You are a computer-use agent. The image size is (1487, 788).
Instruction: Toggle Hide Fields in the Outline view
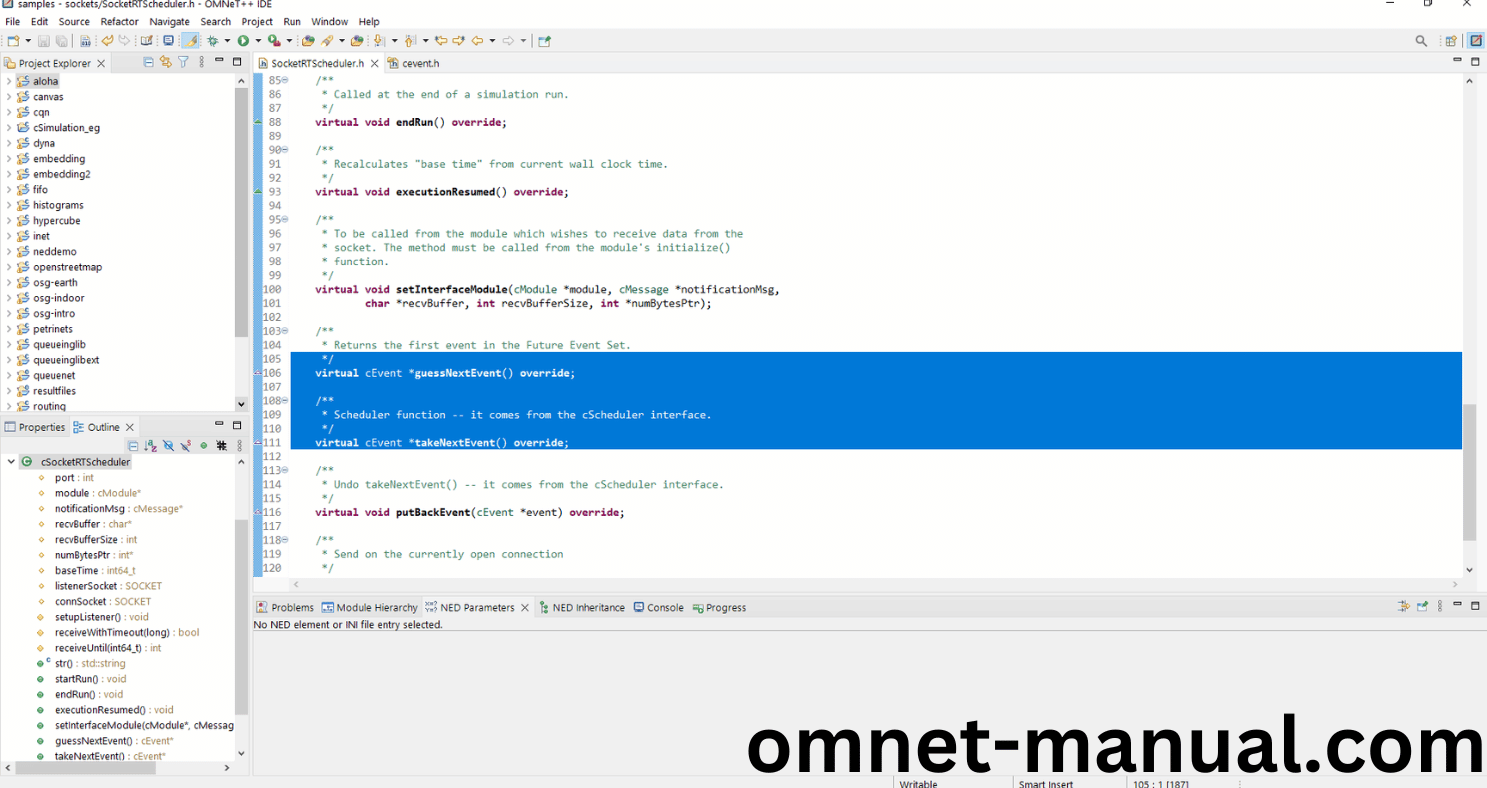pos(168,446)
